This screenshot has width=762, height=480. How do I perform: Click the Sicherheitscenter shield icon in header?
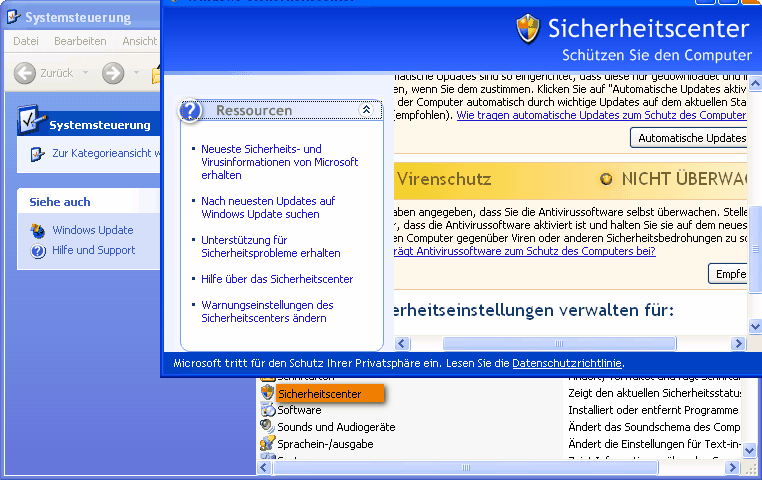528,29
